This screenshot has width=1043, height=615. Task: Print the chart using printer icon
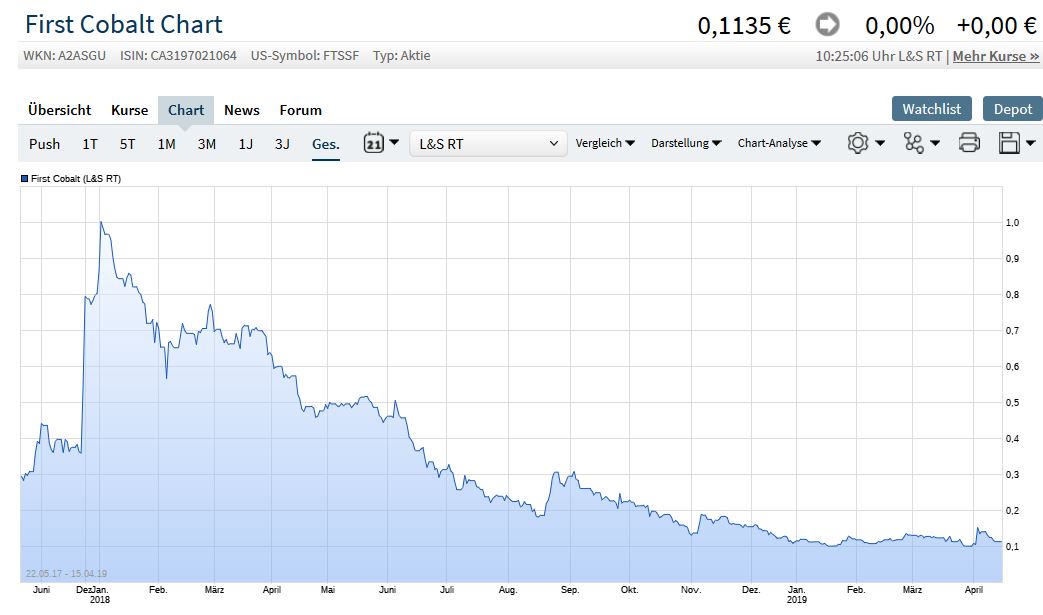[x=969, y=143]
